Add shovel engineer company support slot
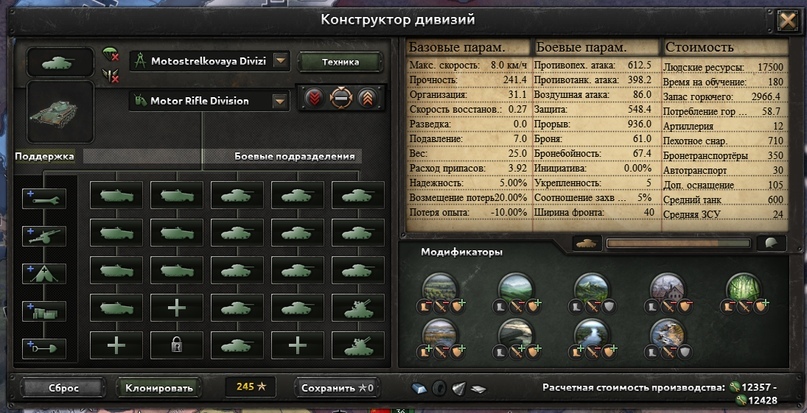807x413 pixels. pos(44,349)
